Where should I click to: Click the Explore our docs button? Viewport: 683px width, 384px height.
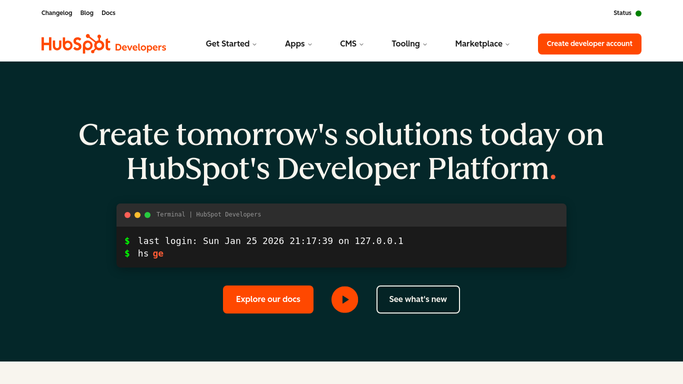tap(268, 299)
